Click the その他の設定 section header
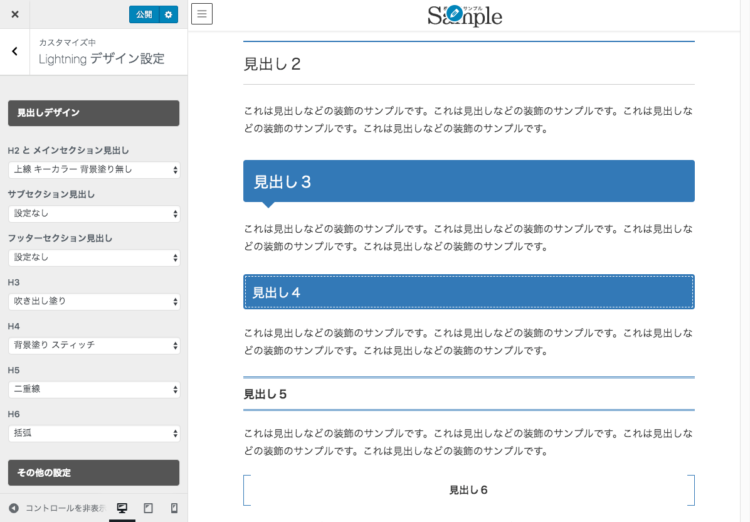Viewport: 750px width, 522px height. (x=94, y=473)
